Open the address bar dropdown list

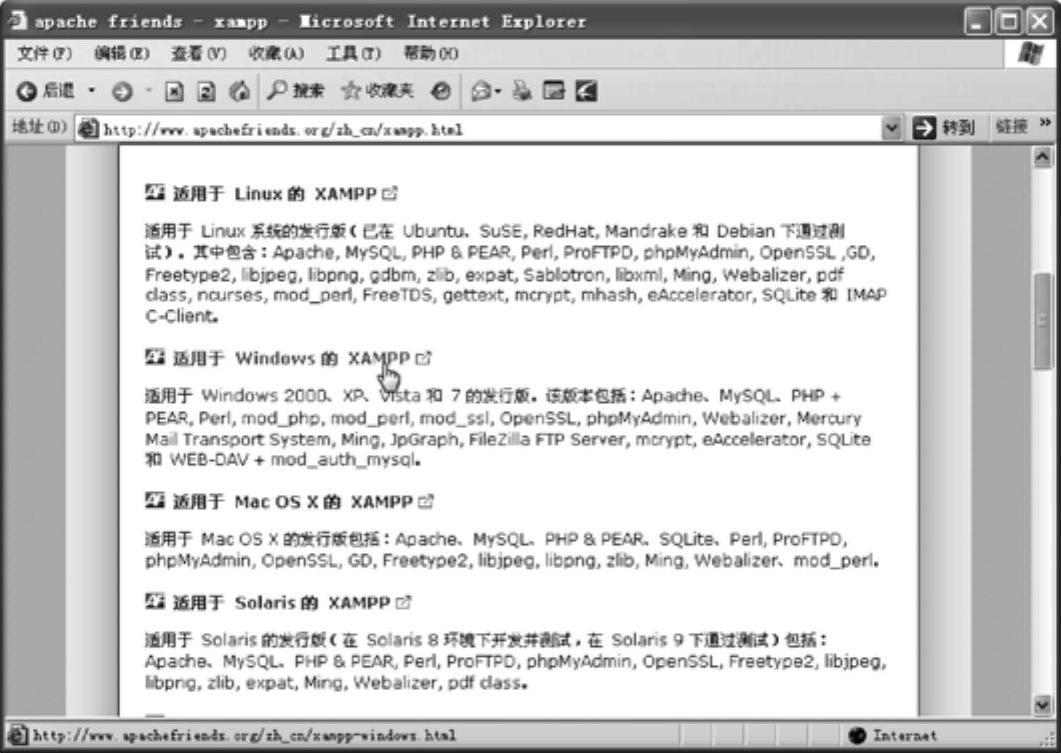(892, 128)
